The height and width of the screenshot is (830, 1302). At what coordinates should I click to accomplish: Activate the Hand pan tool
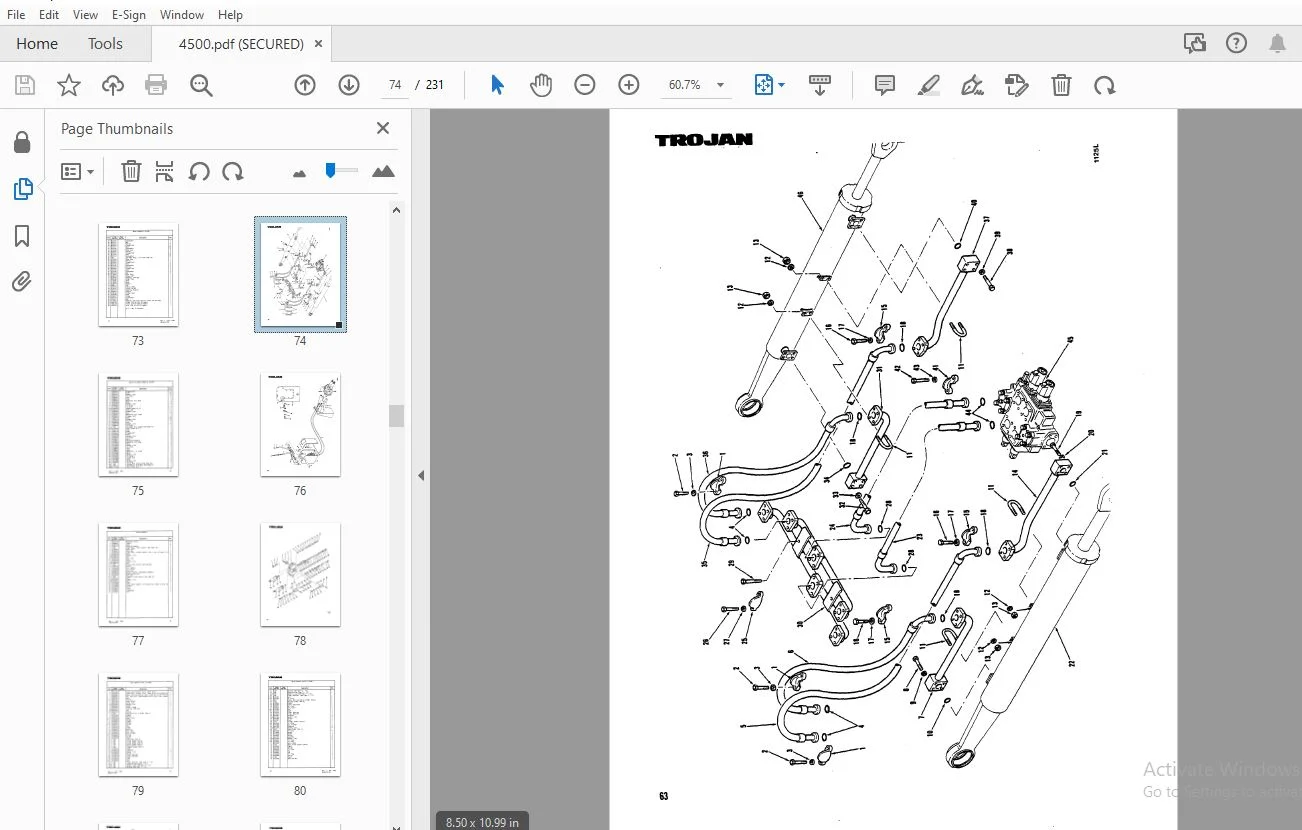point(541,85)
